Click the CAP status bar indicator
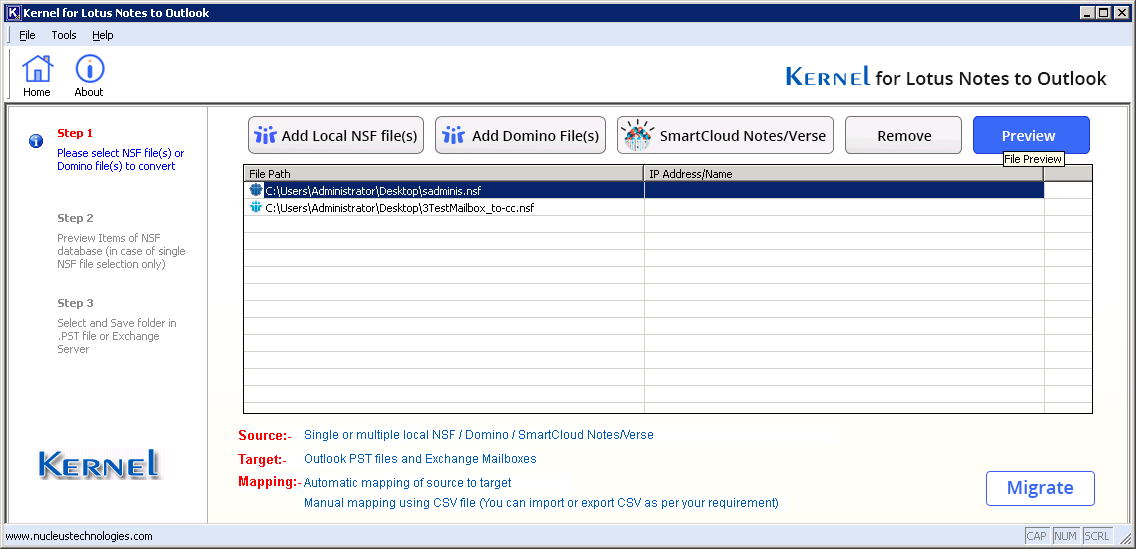 tap(1037, 536)
